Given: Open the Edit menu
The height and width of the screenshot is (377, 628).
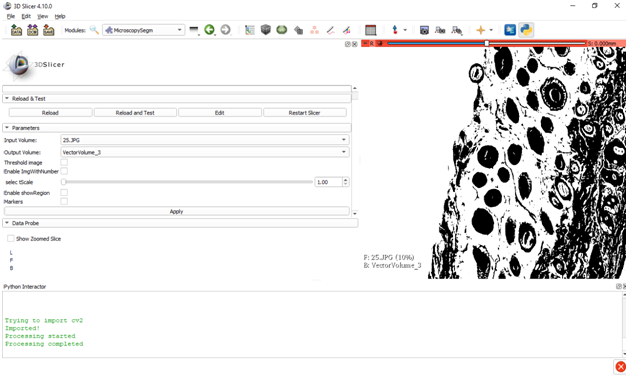Looking at the screenshot, I should (x=26, y=16).
